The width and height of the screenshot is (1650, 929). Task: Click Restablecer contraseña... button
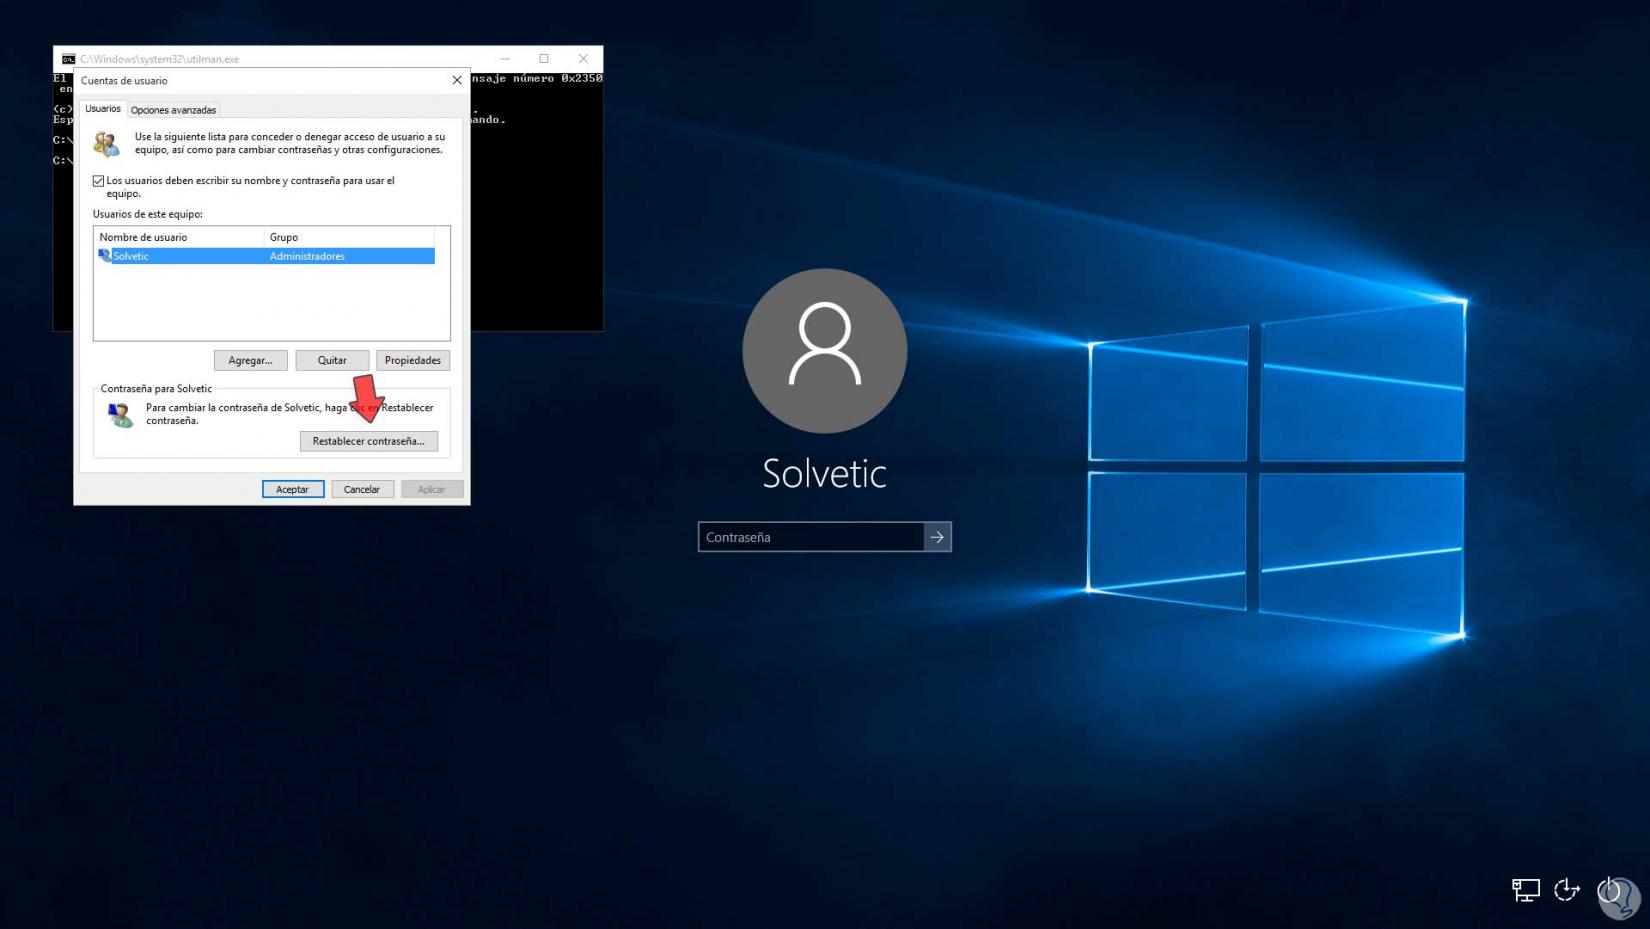click(x=369, y=441)
